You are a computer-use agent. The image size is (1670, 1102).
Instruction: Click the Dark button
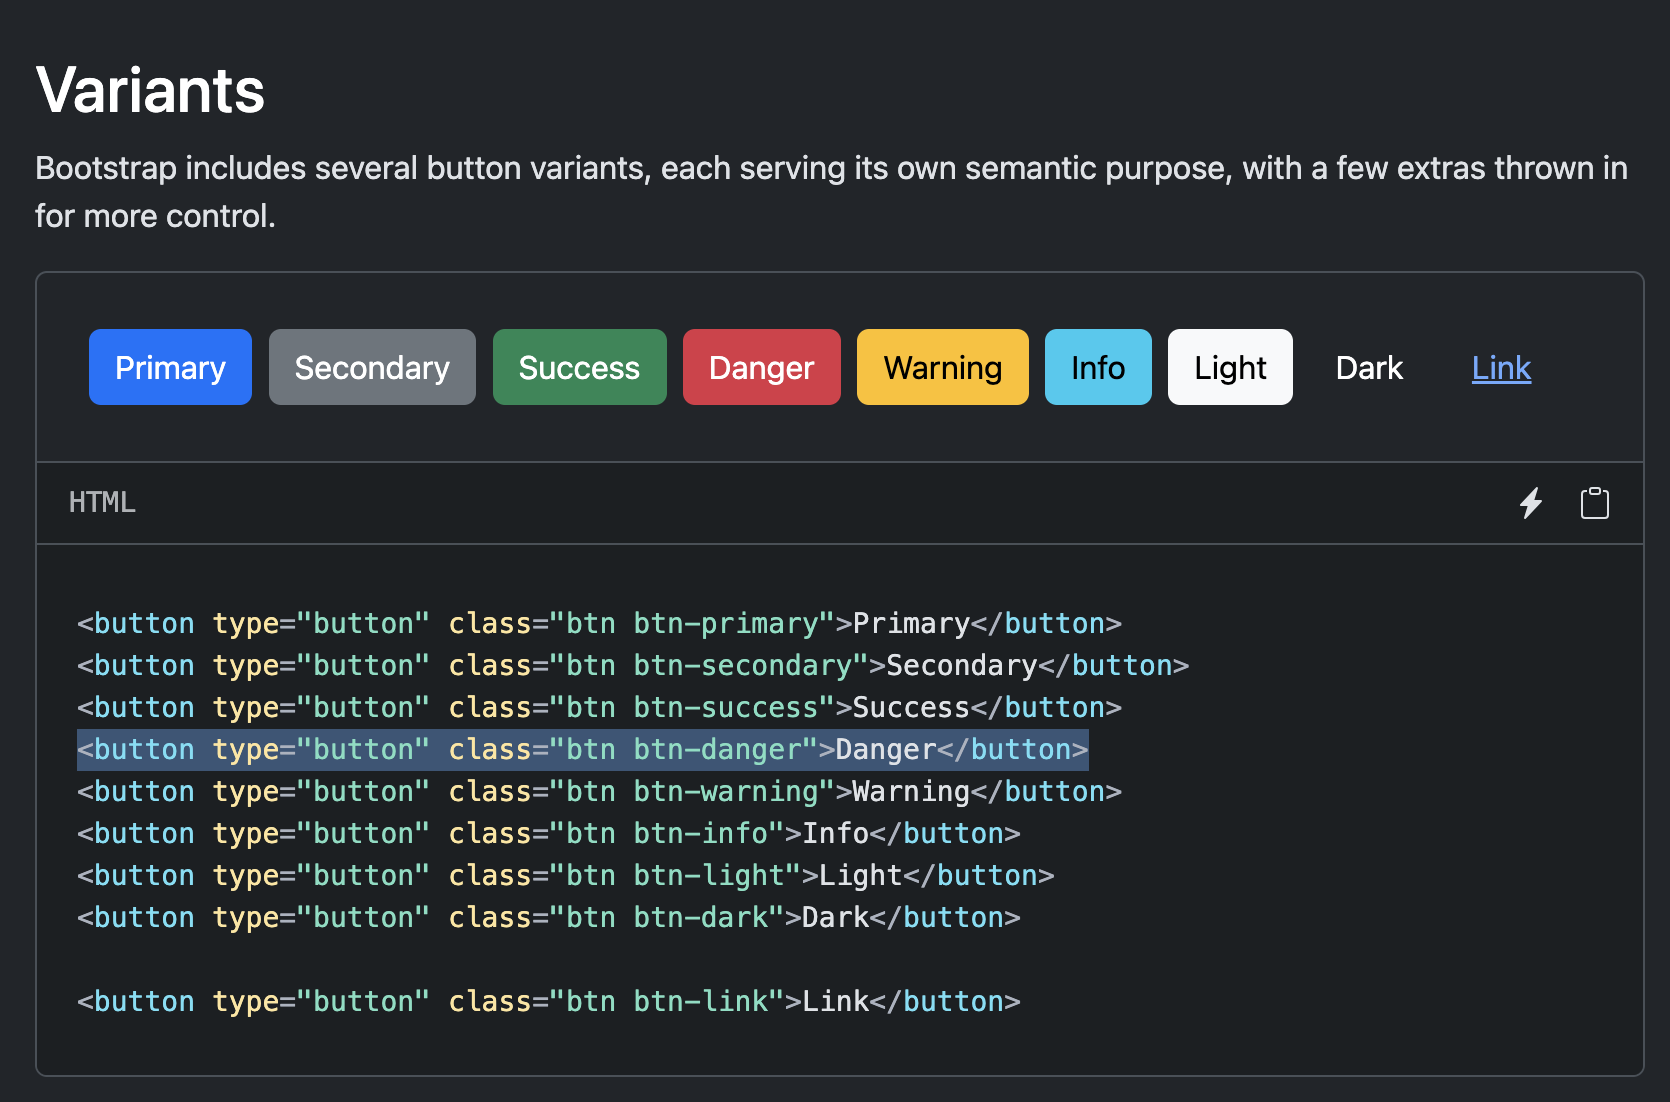[x=1369, y=367]
